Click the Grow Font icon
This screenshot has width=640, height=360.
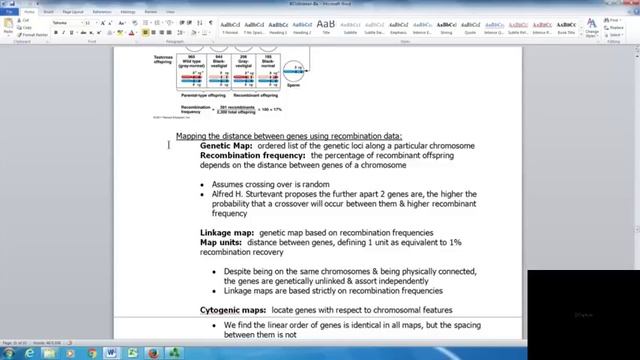pos(103,23)
